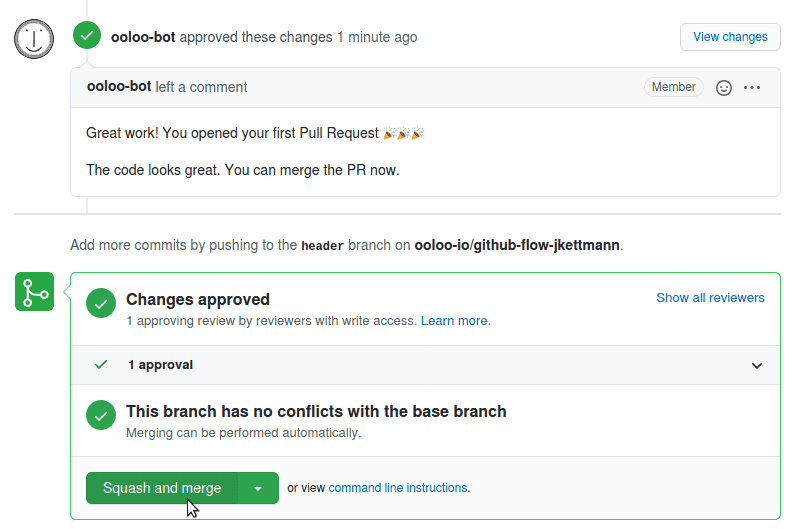This screenshot has width=799, height=529.
Task: Click ooloo-bot name in comment header
Action: point(119,87)
